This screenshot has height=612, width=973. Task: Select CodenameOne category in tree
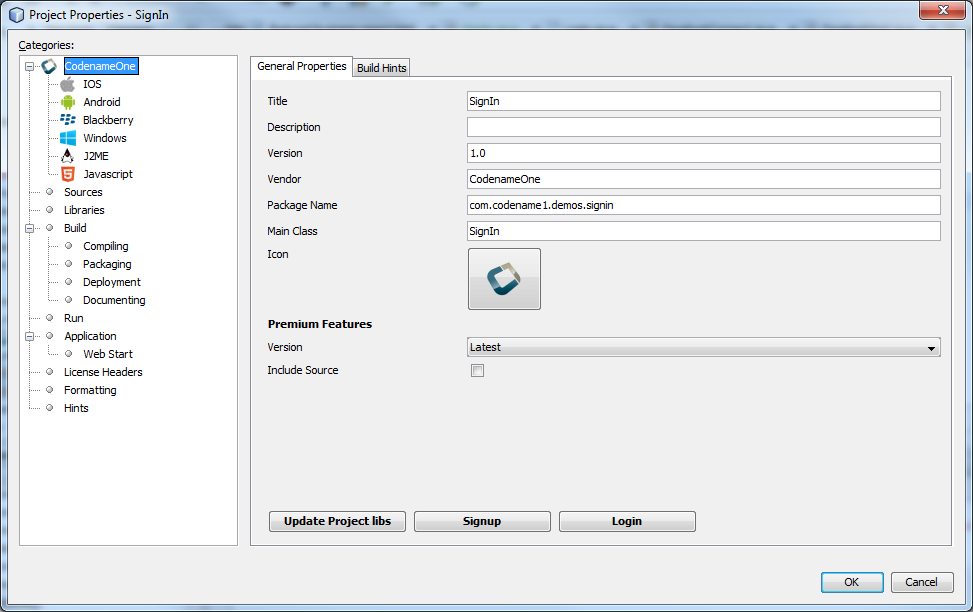(101, 66)
